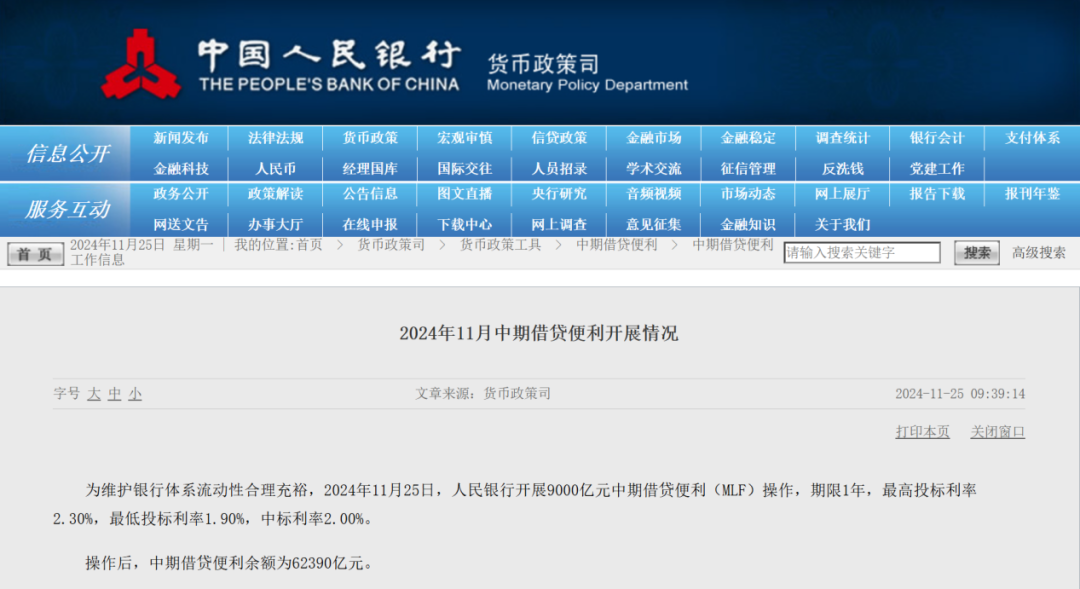Select medium font size 中
Viewport: 1080px width, 589px height.
pyautogui.click(x=115, y=394)
